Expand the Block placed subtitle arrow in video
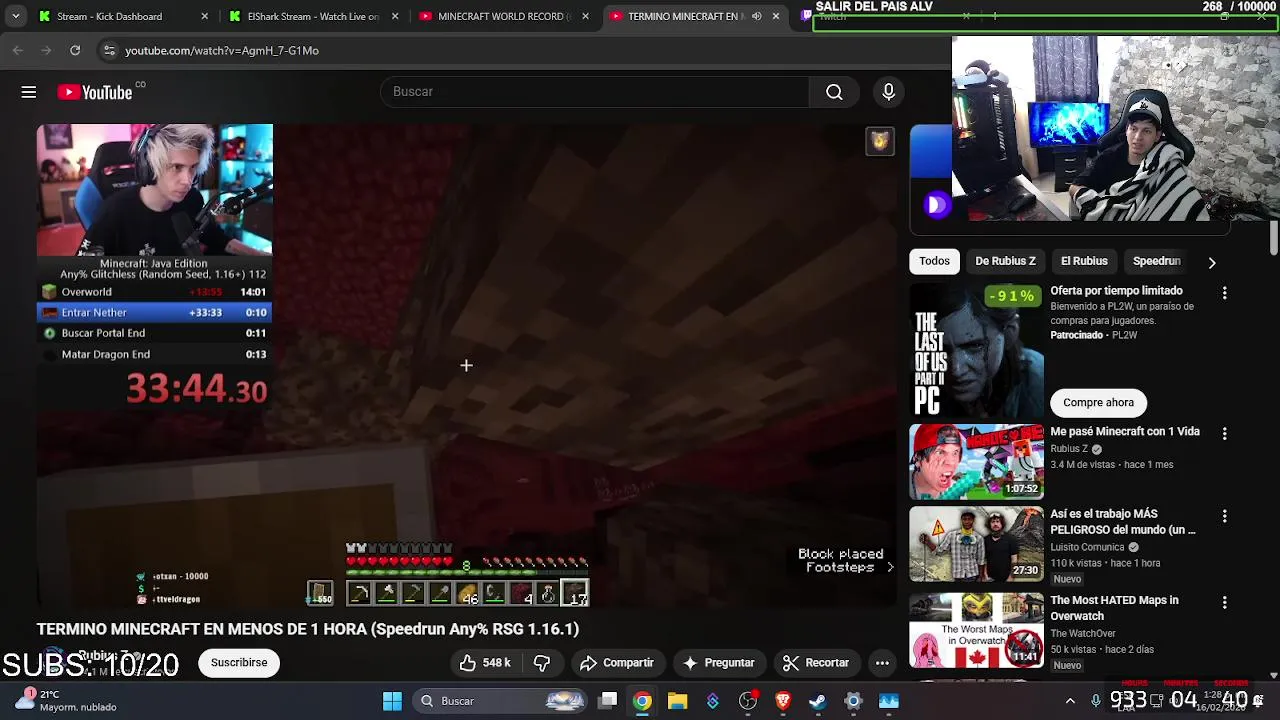The height and width of the screenshot is (720, 1280). click(x=890, y=567)
